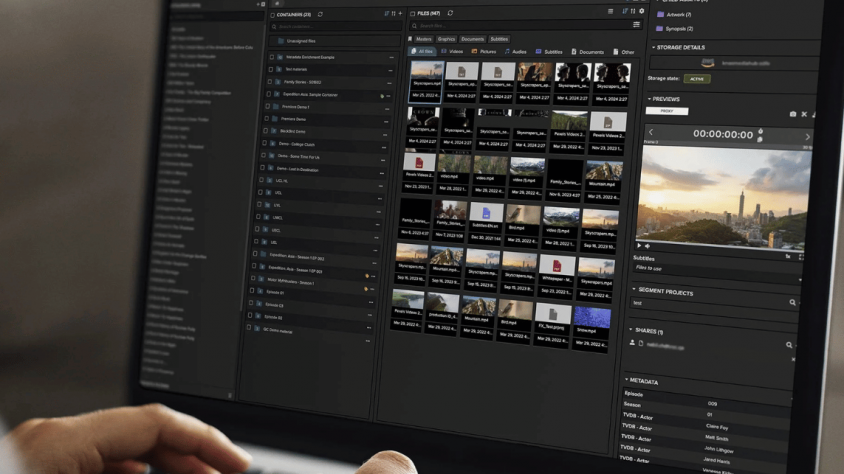Click the PROXY preview button
This screenshot has height=474, width=844.
click(667, 111)
